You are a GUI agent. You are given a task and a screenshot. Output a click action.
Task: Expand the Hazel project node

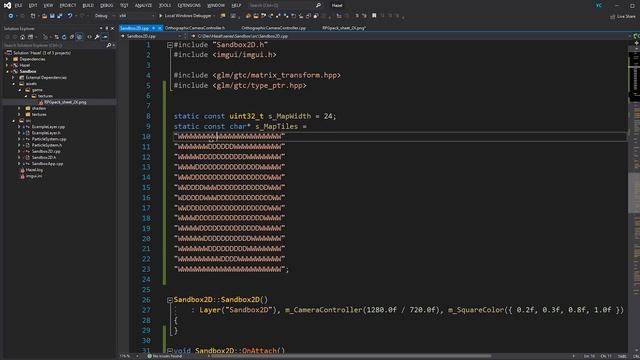[x=7, y=65]
